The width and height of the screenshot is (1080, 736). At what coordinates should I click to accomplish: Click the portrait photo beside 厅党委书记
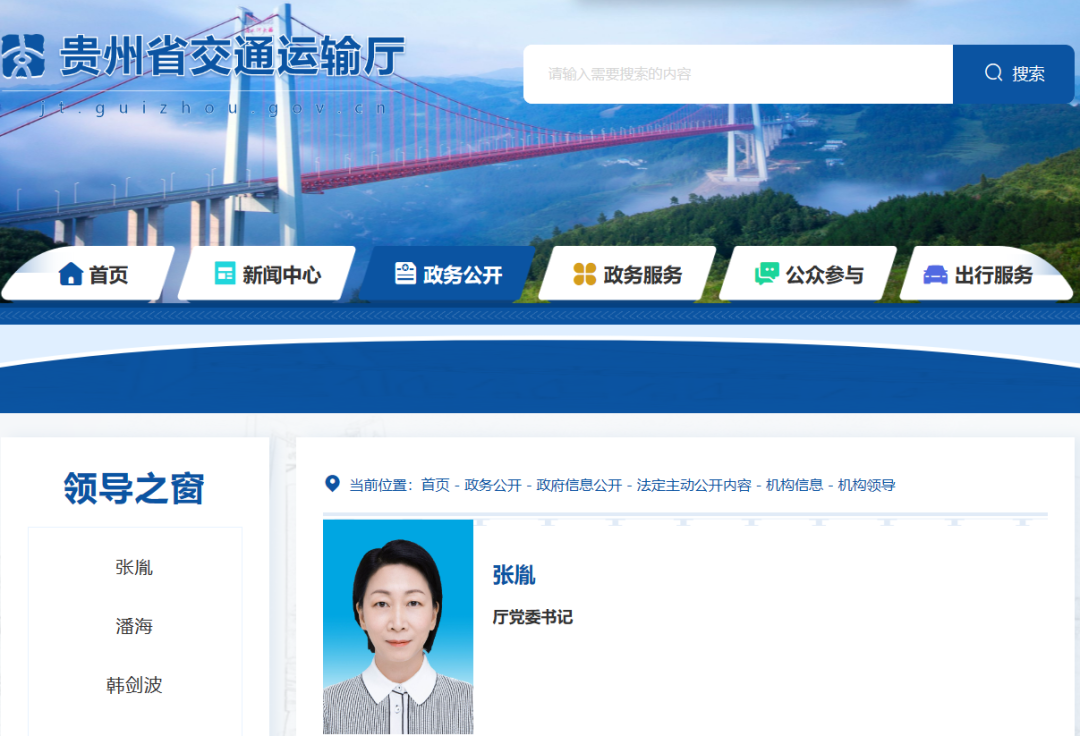[x=398, y=627]
